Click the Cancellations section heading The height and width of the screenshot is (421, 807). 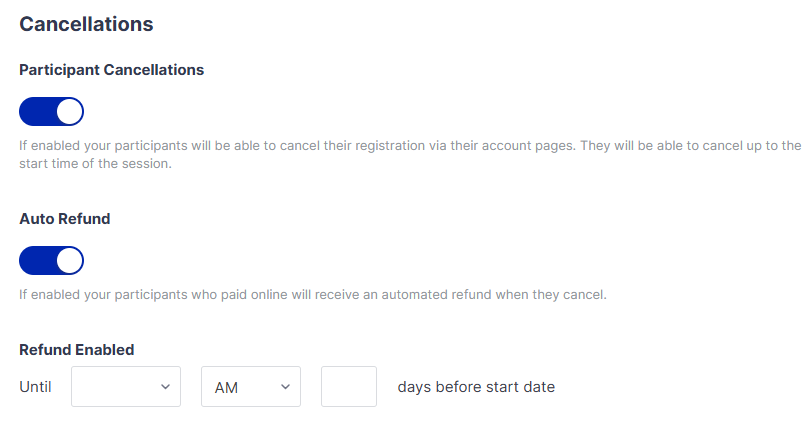pyautogui.click(x=86, y=23)
